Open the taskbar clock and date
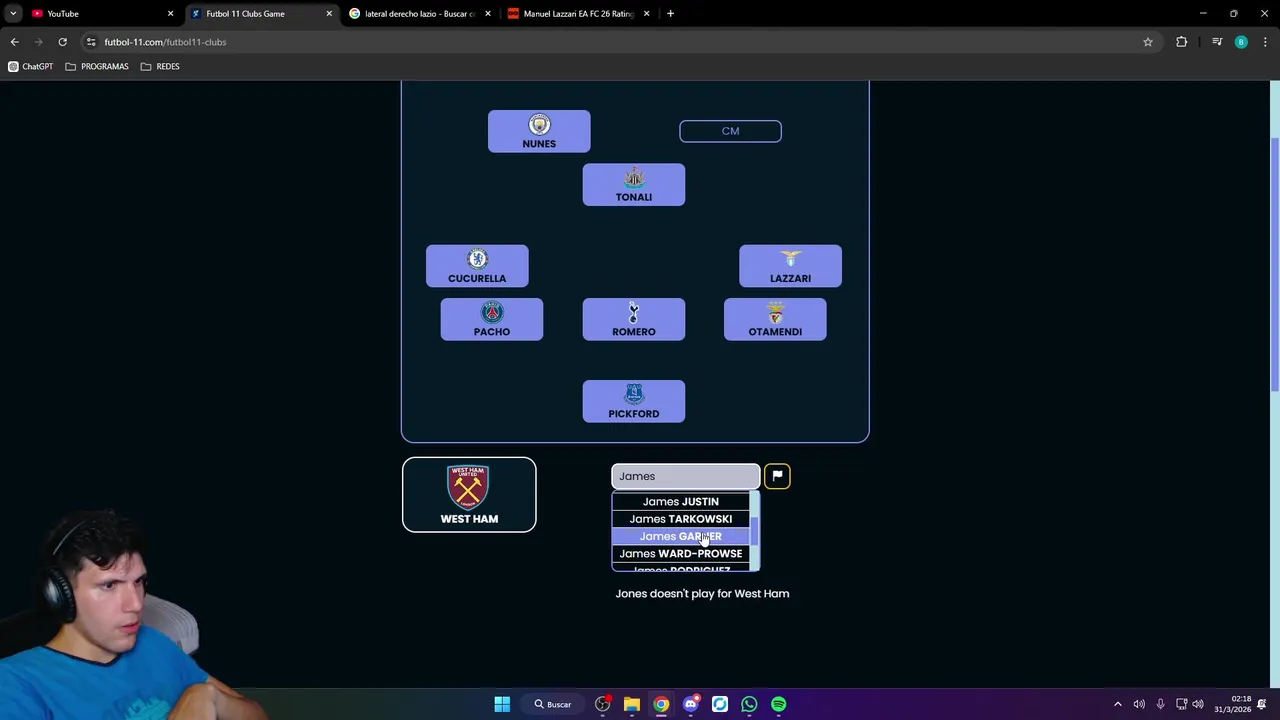This screenshot has height=720, width=1280. pos(1234,704)
